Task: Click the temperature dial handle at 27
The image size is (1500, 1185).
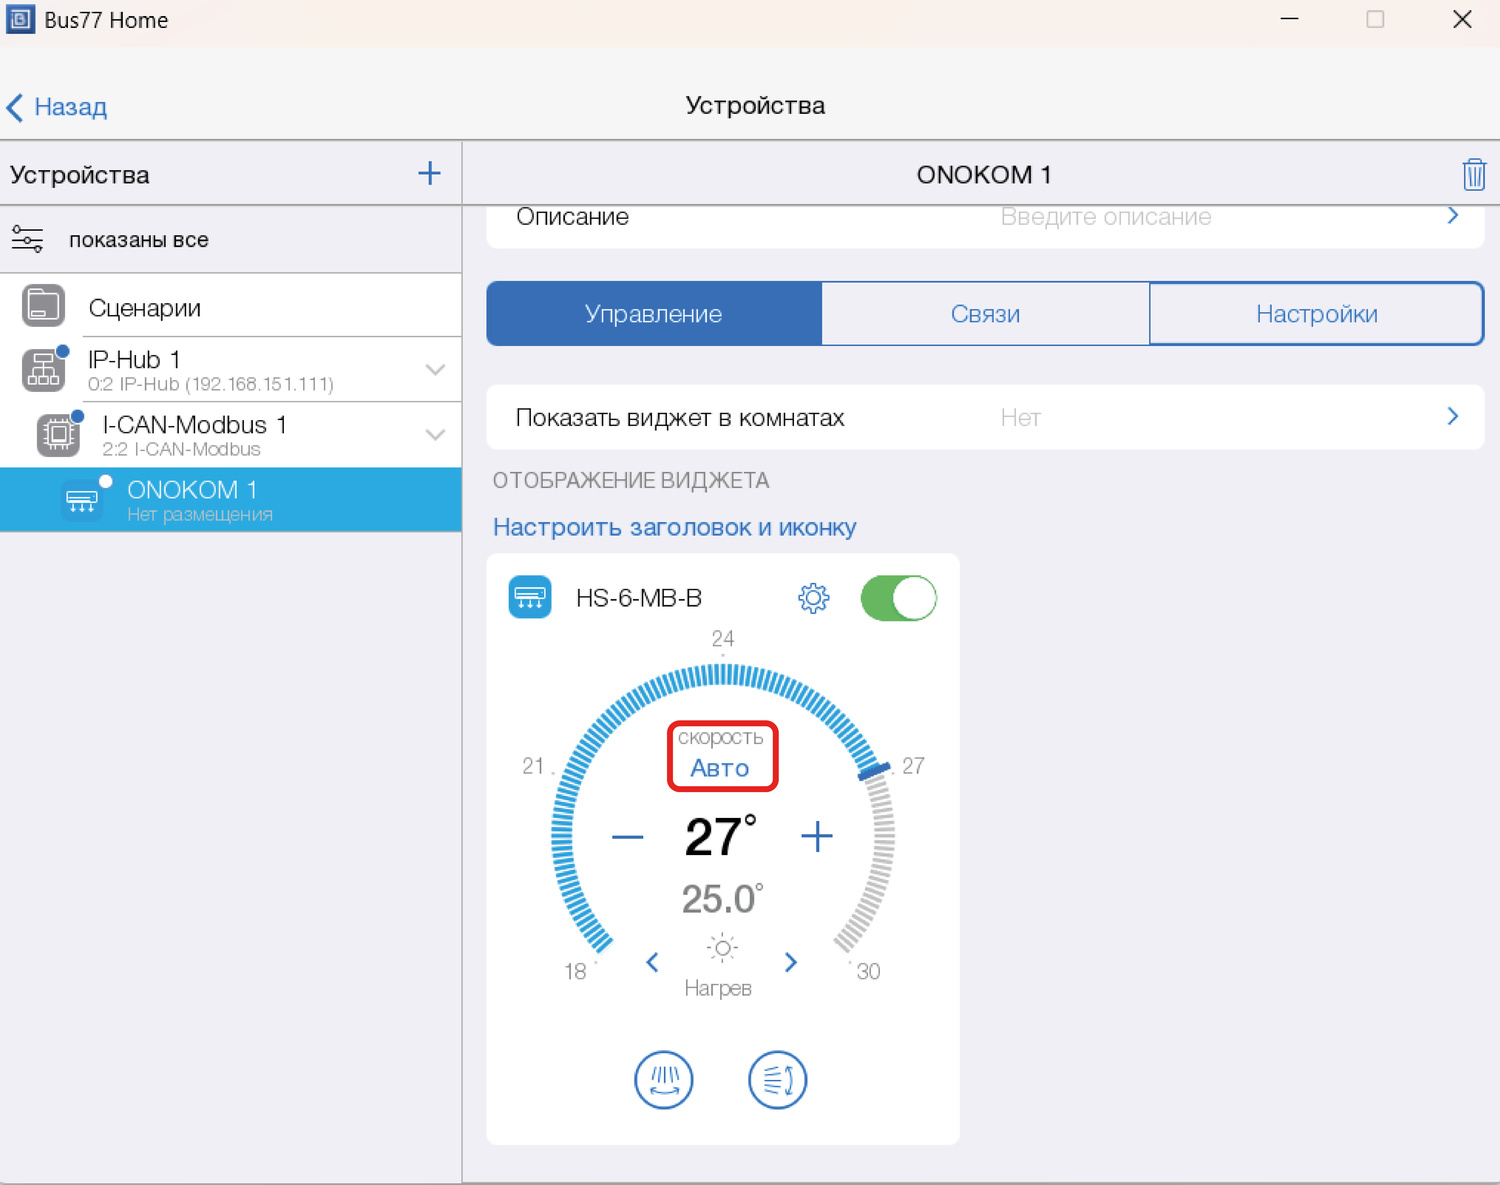Action: (x=874, y=771)
